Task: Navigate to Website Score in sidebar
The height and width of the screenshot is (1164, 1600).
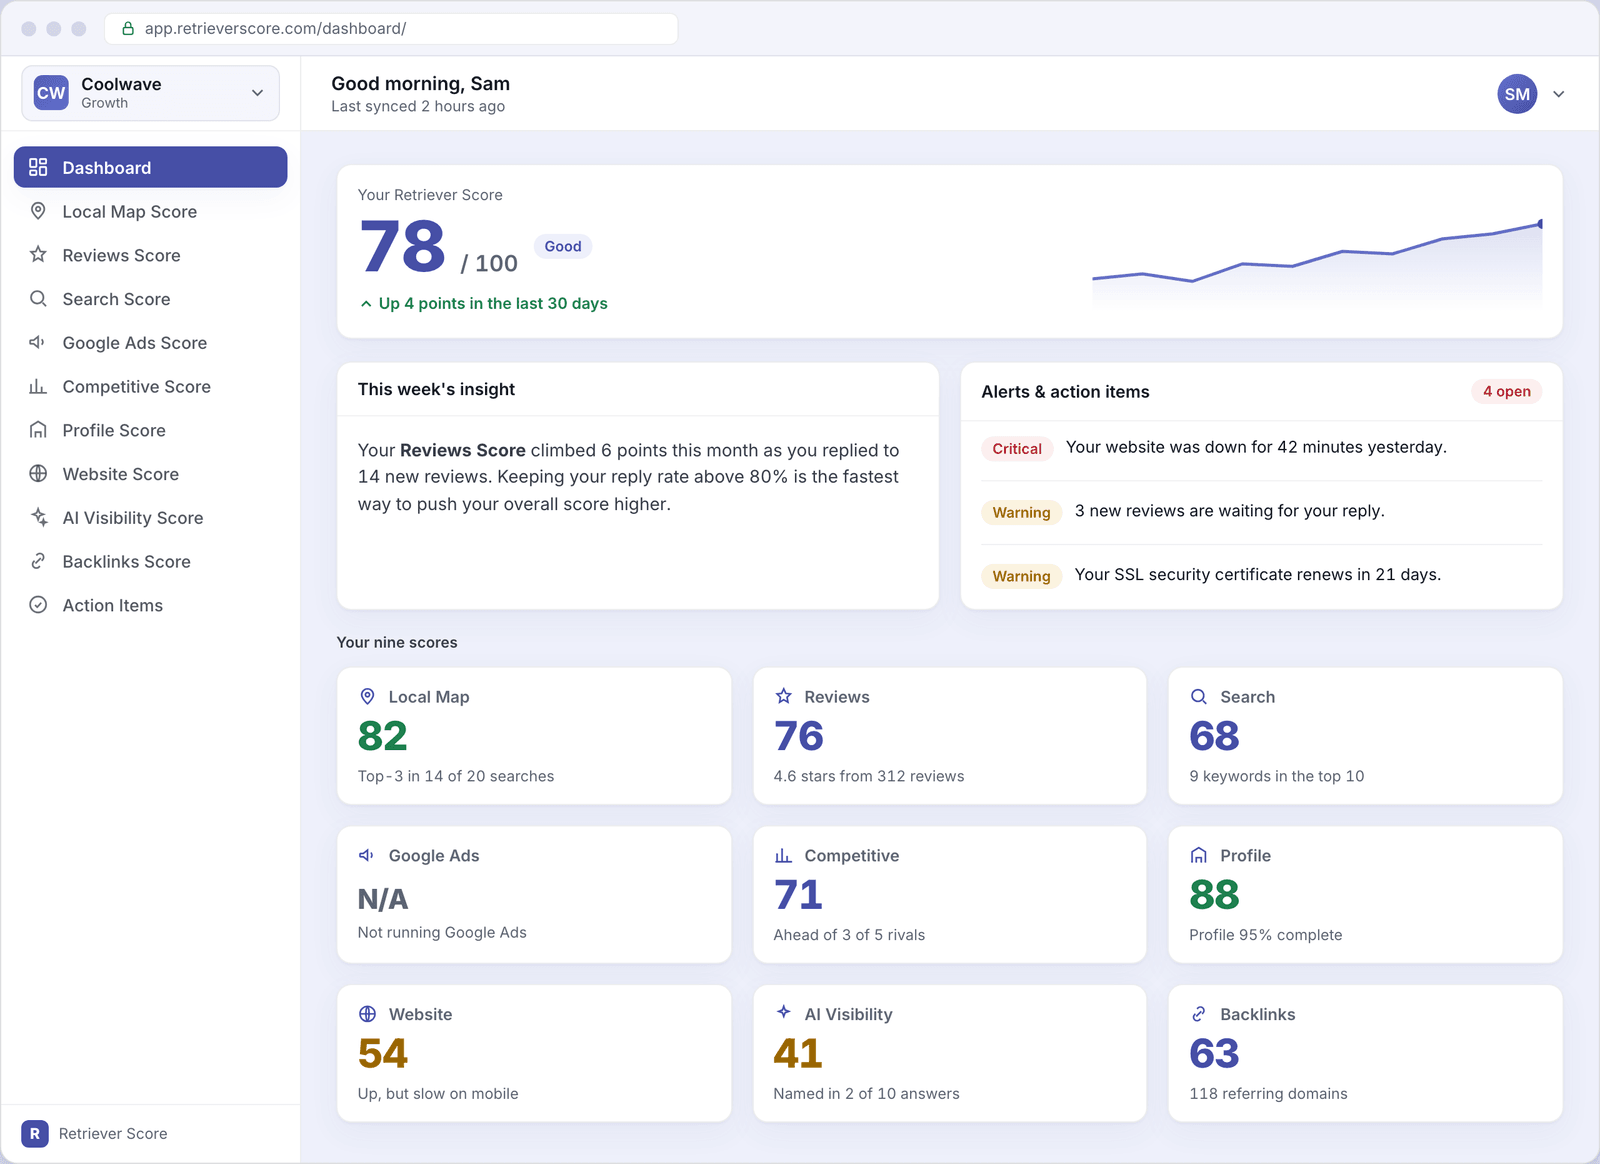Action: pos(150,474)
